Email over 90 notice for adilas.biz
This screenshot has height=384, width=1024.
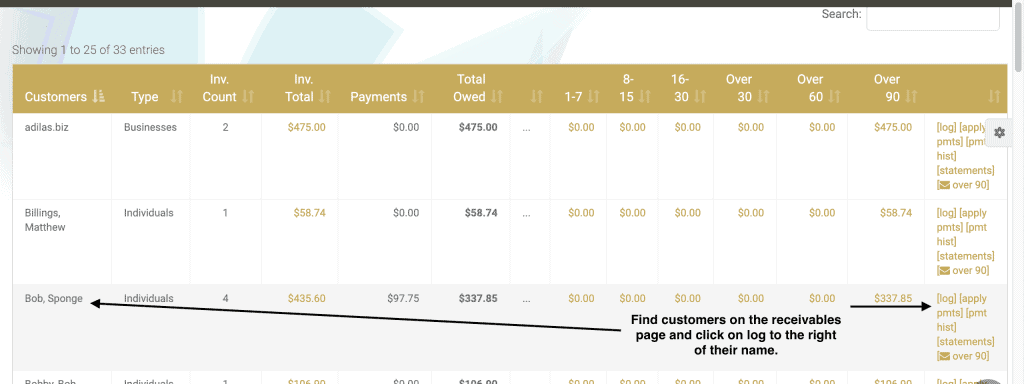pyautogui.click(x=963, y=185)
